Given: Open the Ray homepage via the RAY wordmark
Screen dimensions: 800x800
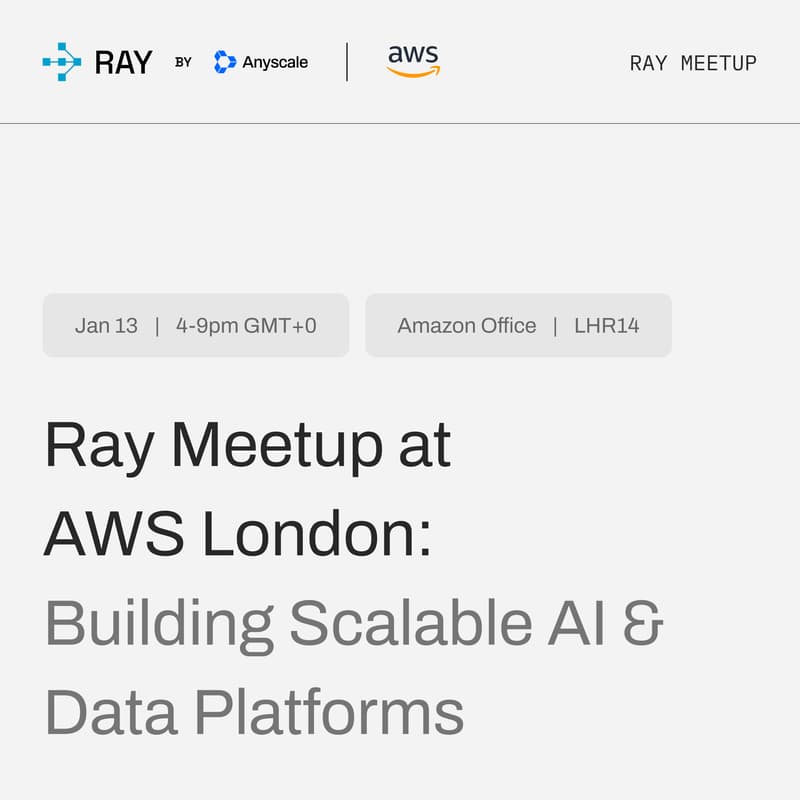Looking at the screenshot, I should 123,62.
